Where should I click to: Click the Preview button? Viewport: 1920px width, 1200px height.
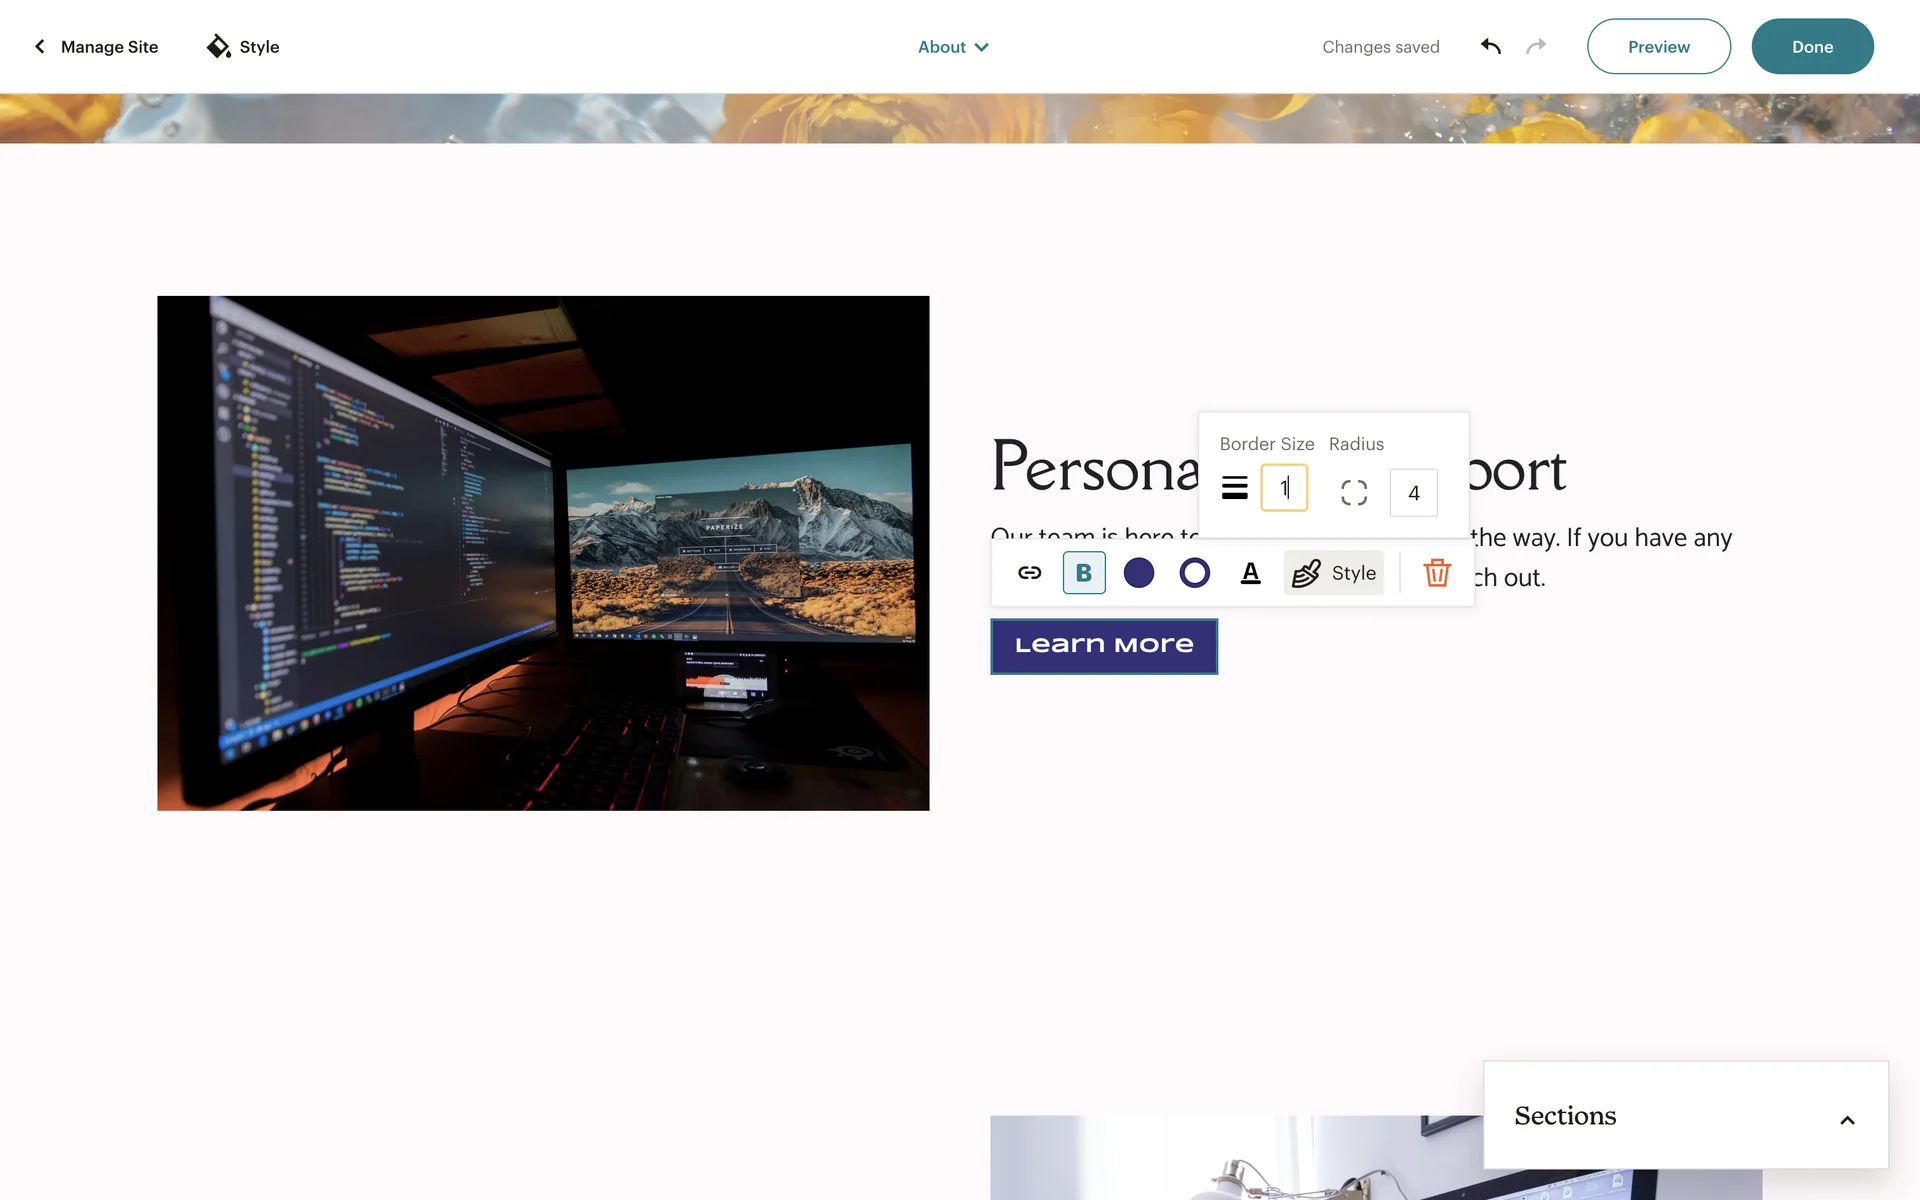coord(1658,47)
